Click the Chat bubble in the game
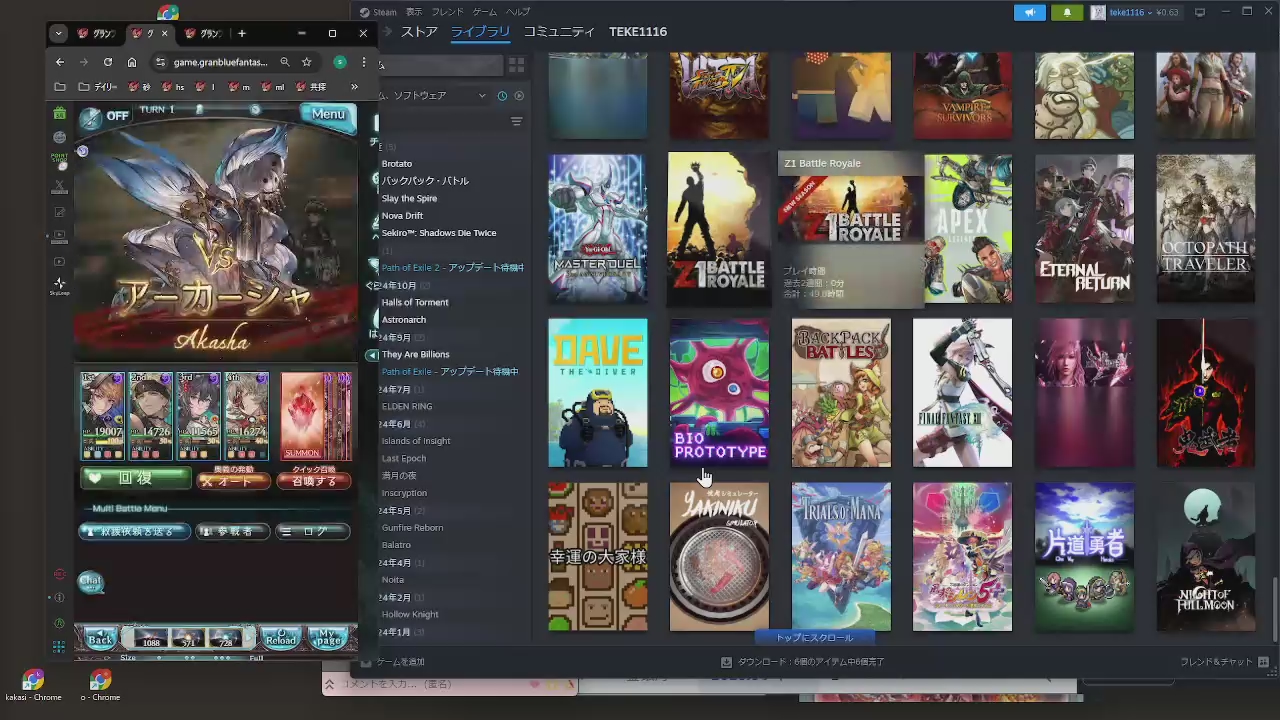 91,581
